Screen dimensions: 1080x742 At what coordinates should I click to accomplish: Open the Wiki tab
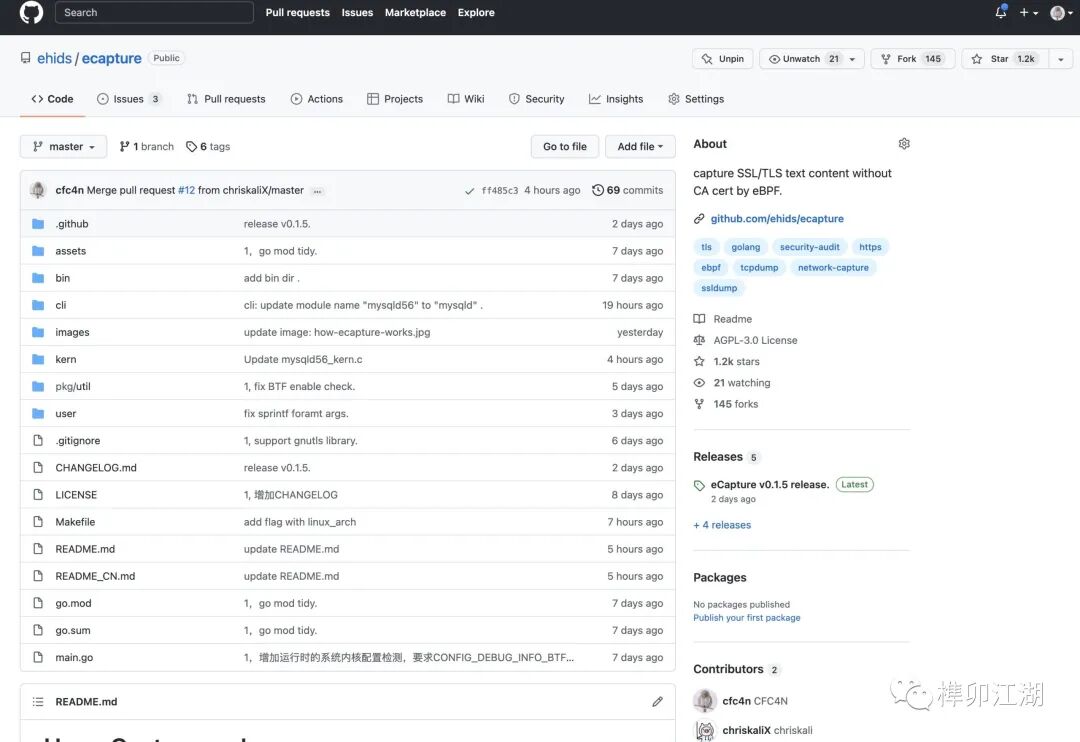click(x=466, y=99)
